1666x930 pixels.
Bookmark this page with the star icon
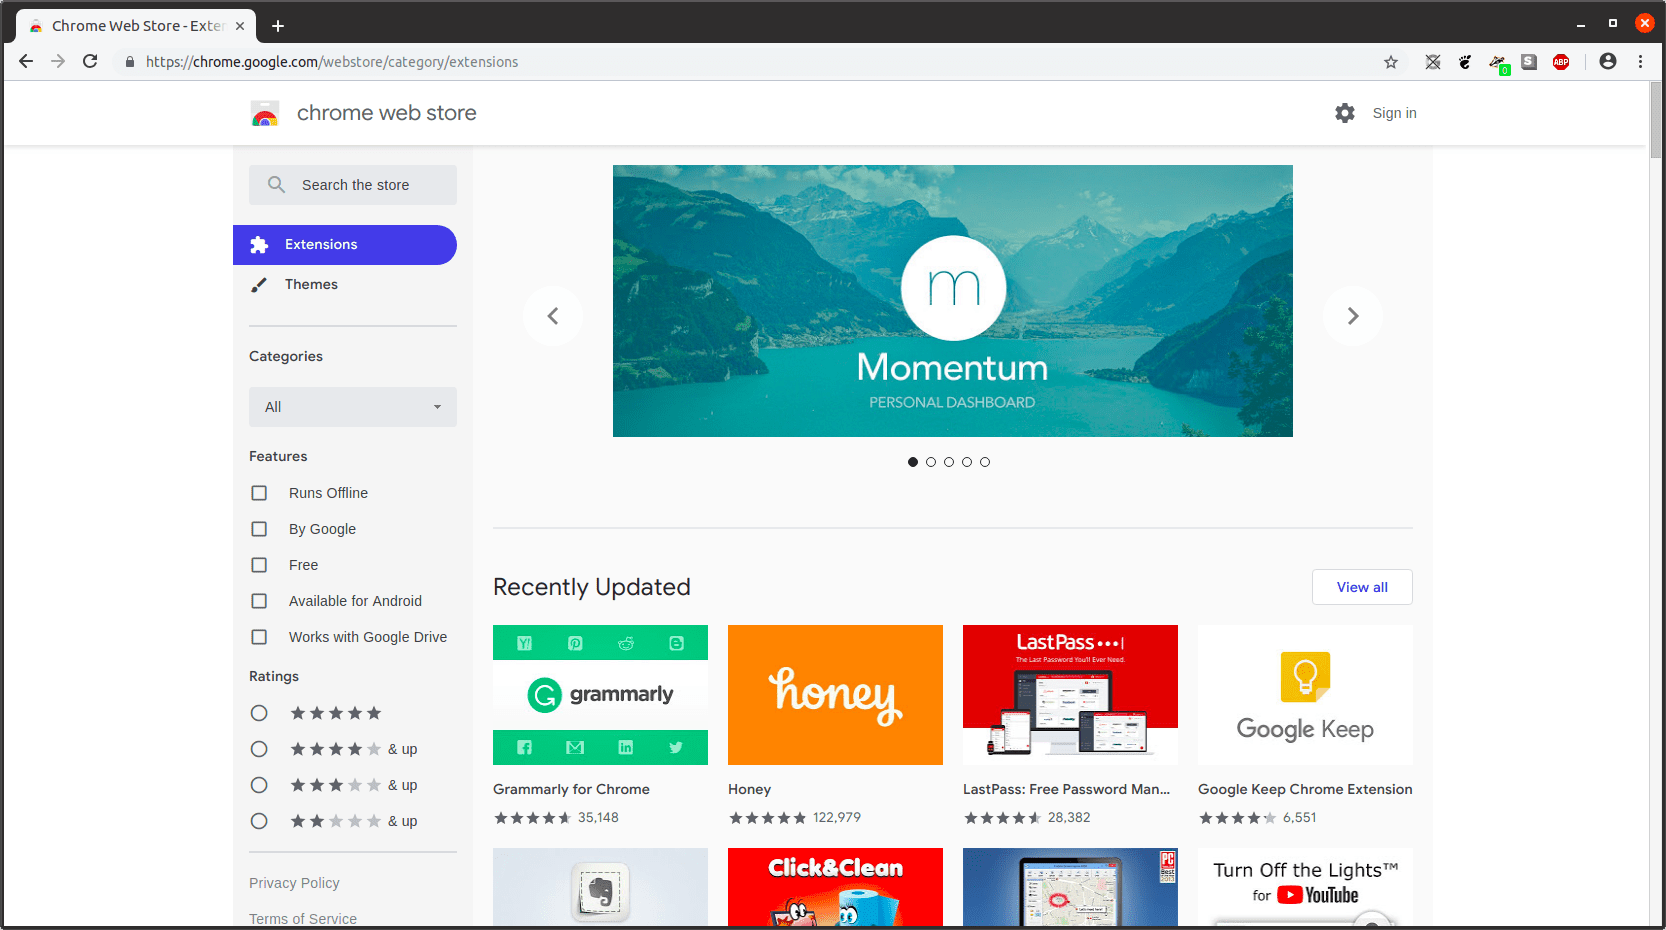point(1391,62)
